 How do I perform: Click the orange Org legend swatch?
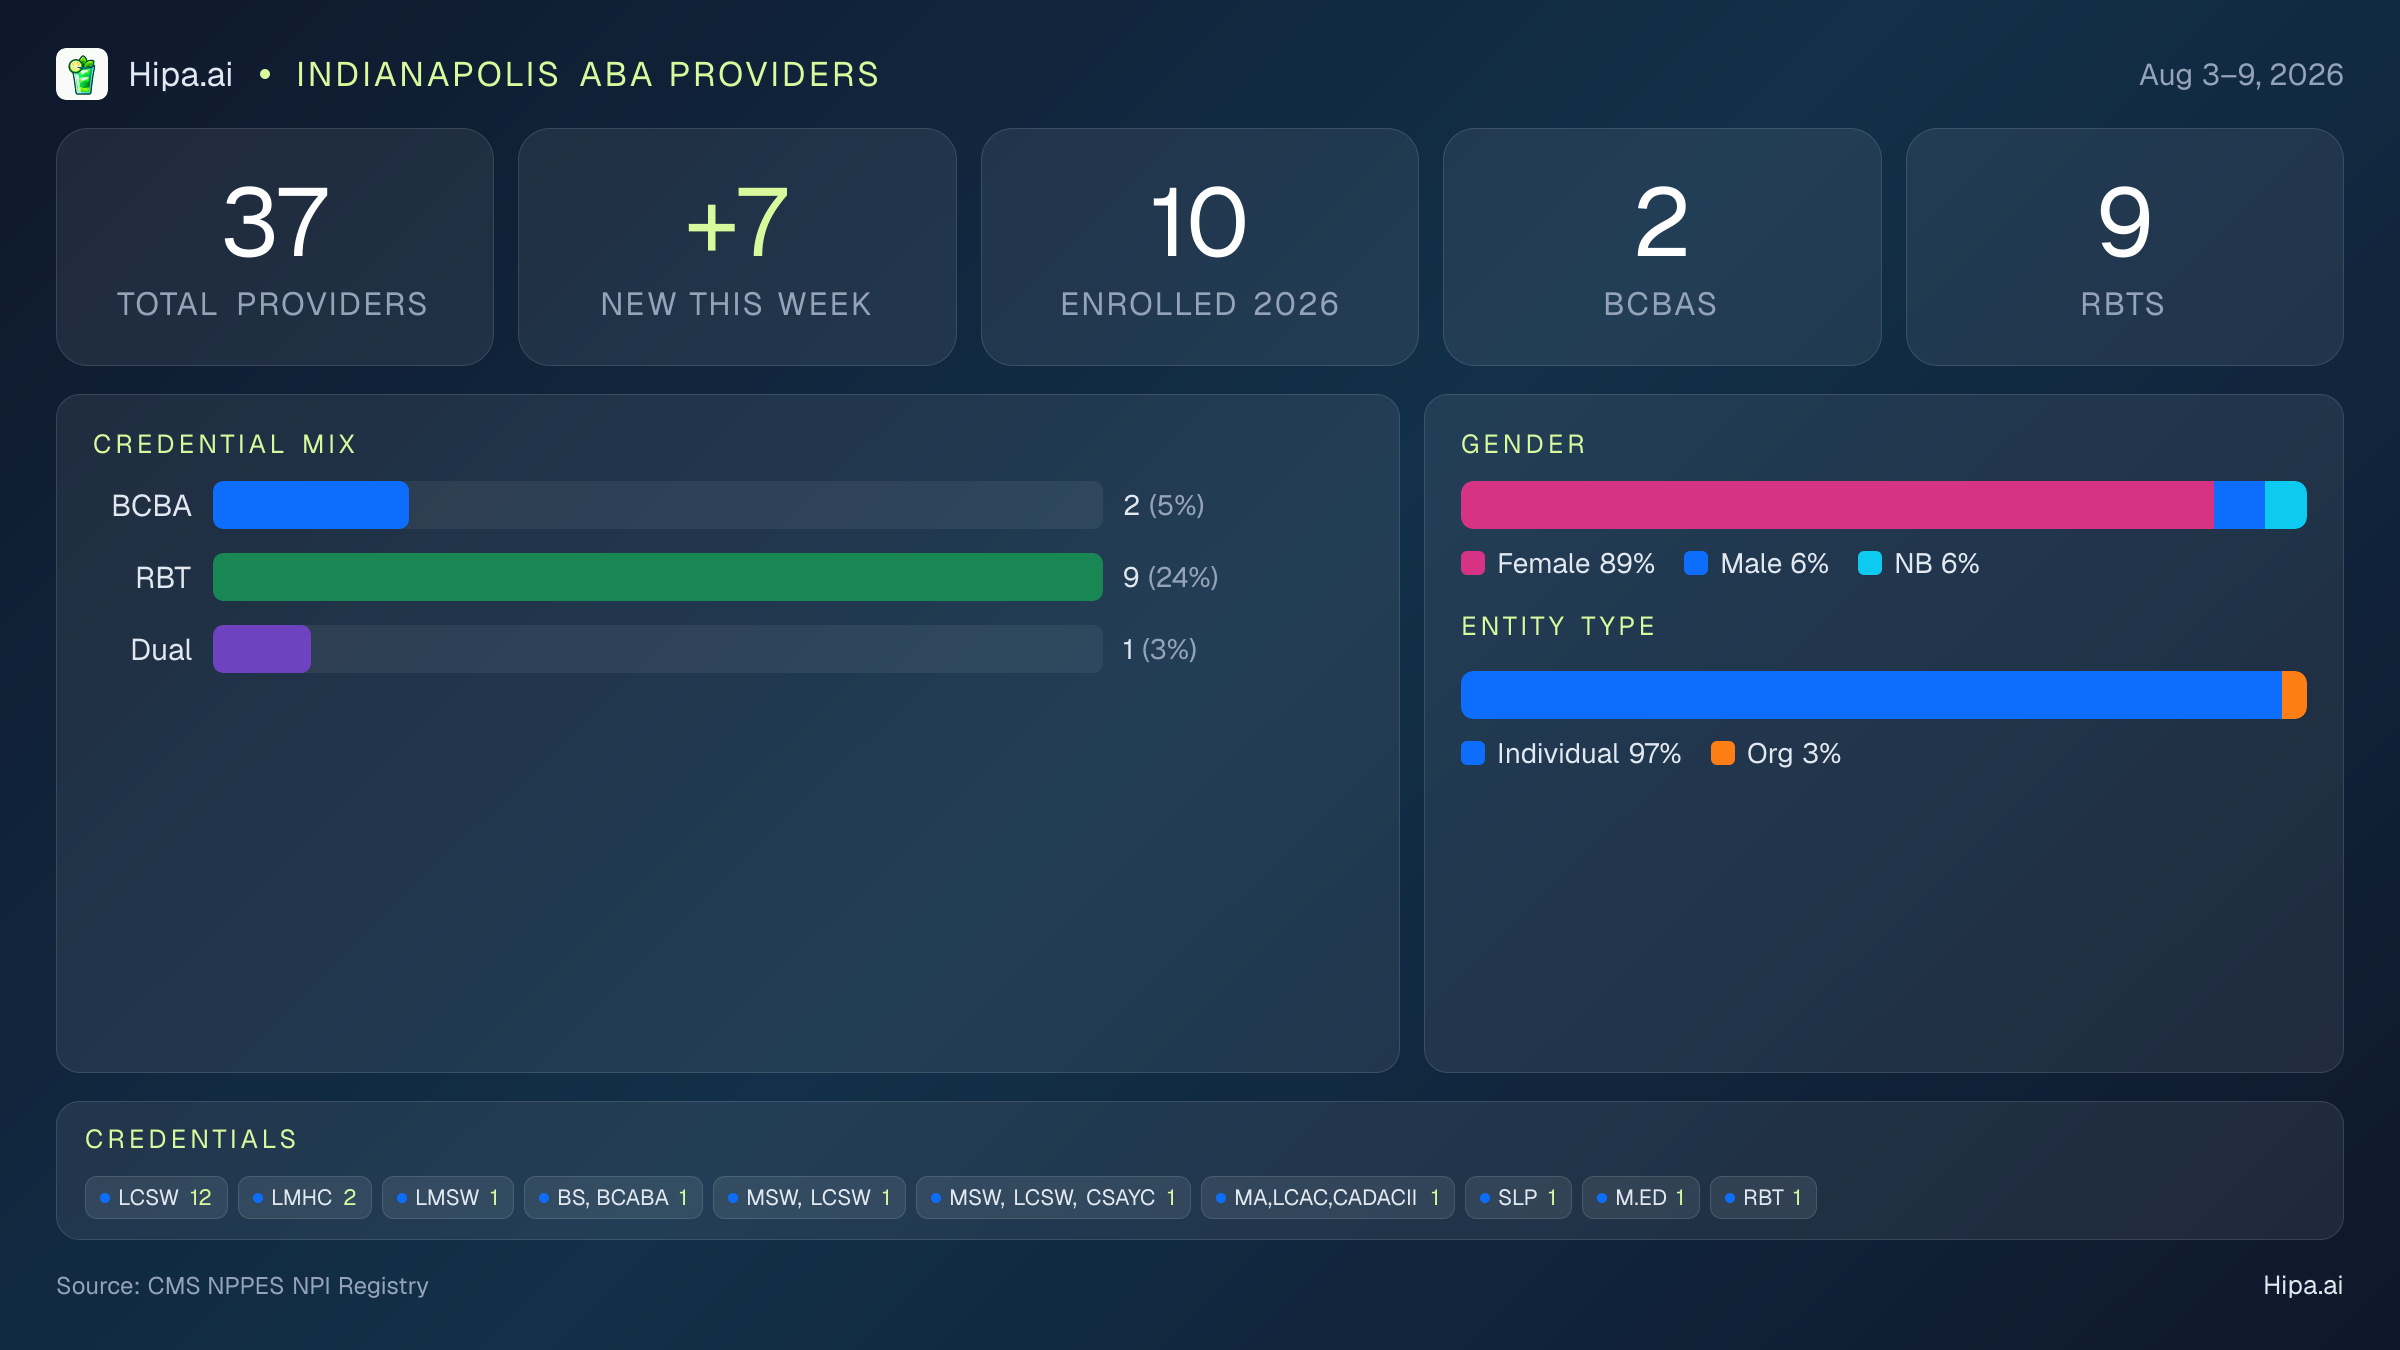click(1723, 753)
